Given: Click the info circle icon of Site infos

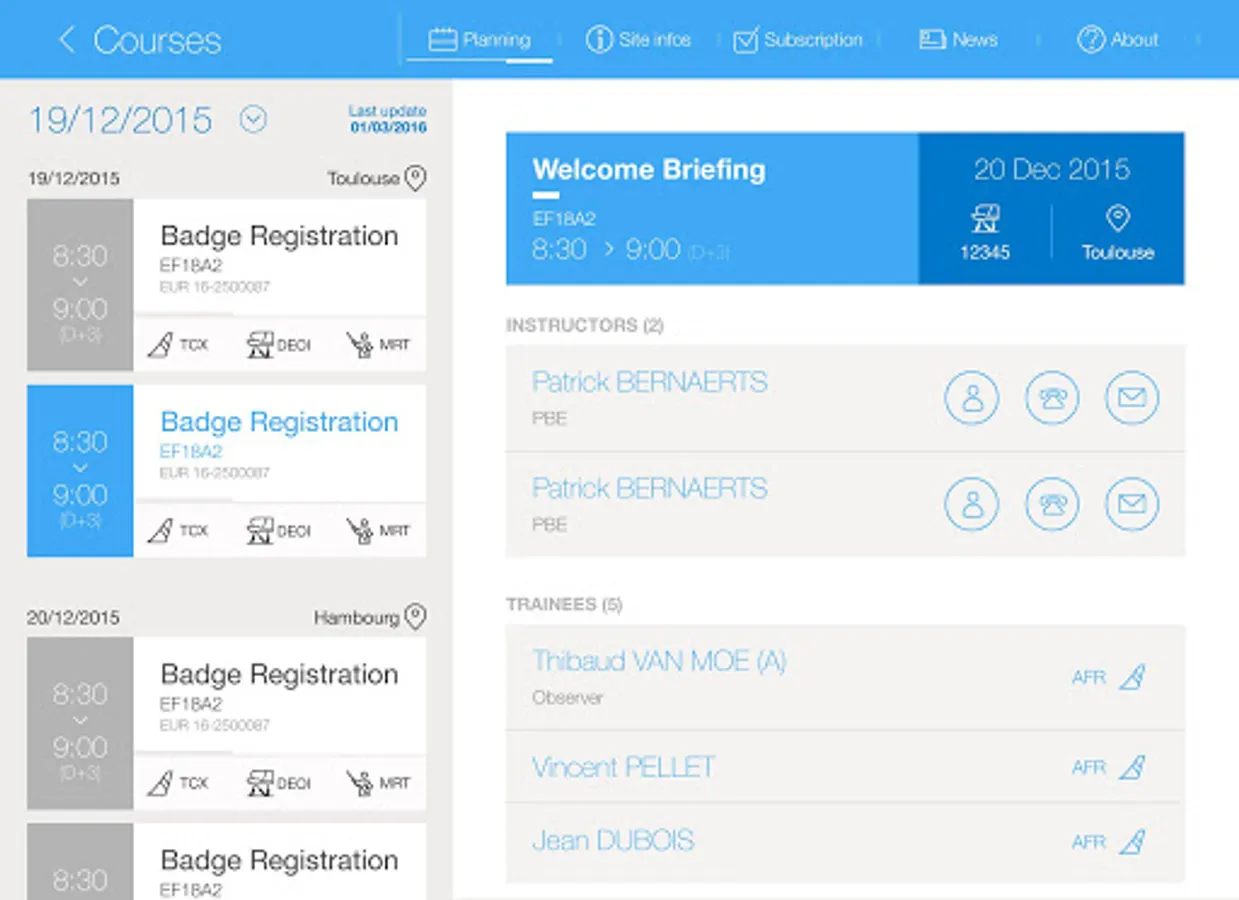Looking at the screenshot, I should (599, 40).
